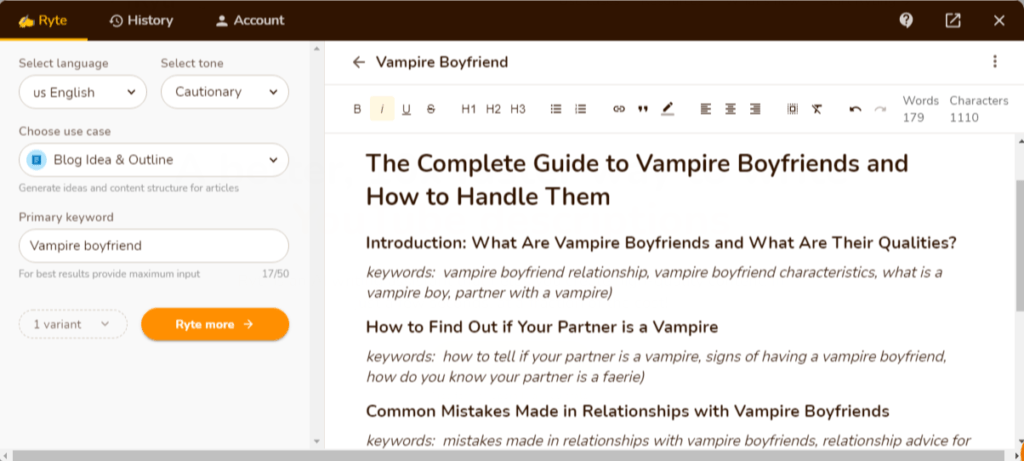Viewport: 1024px width, 461px height.
Task: Click the 17/50 character counter
Action: coord(275,274)
